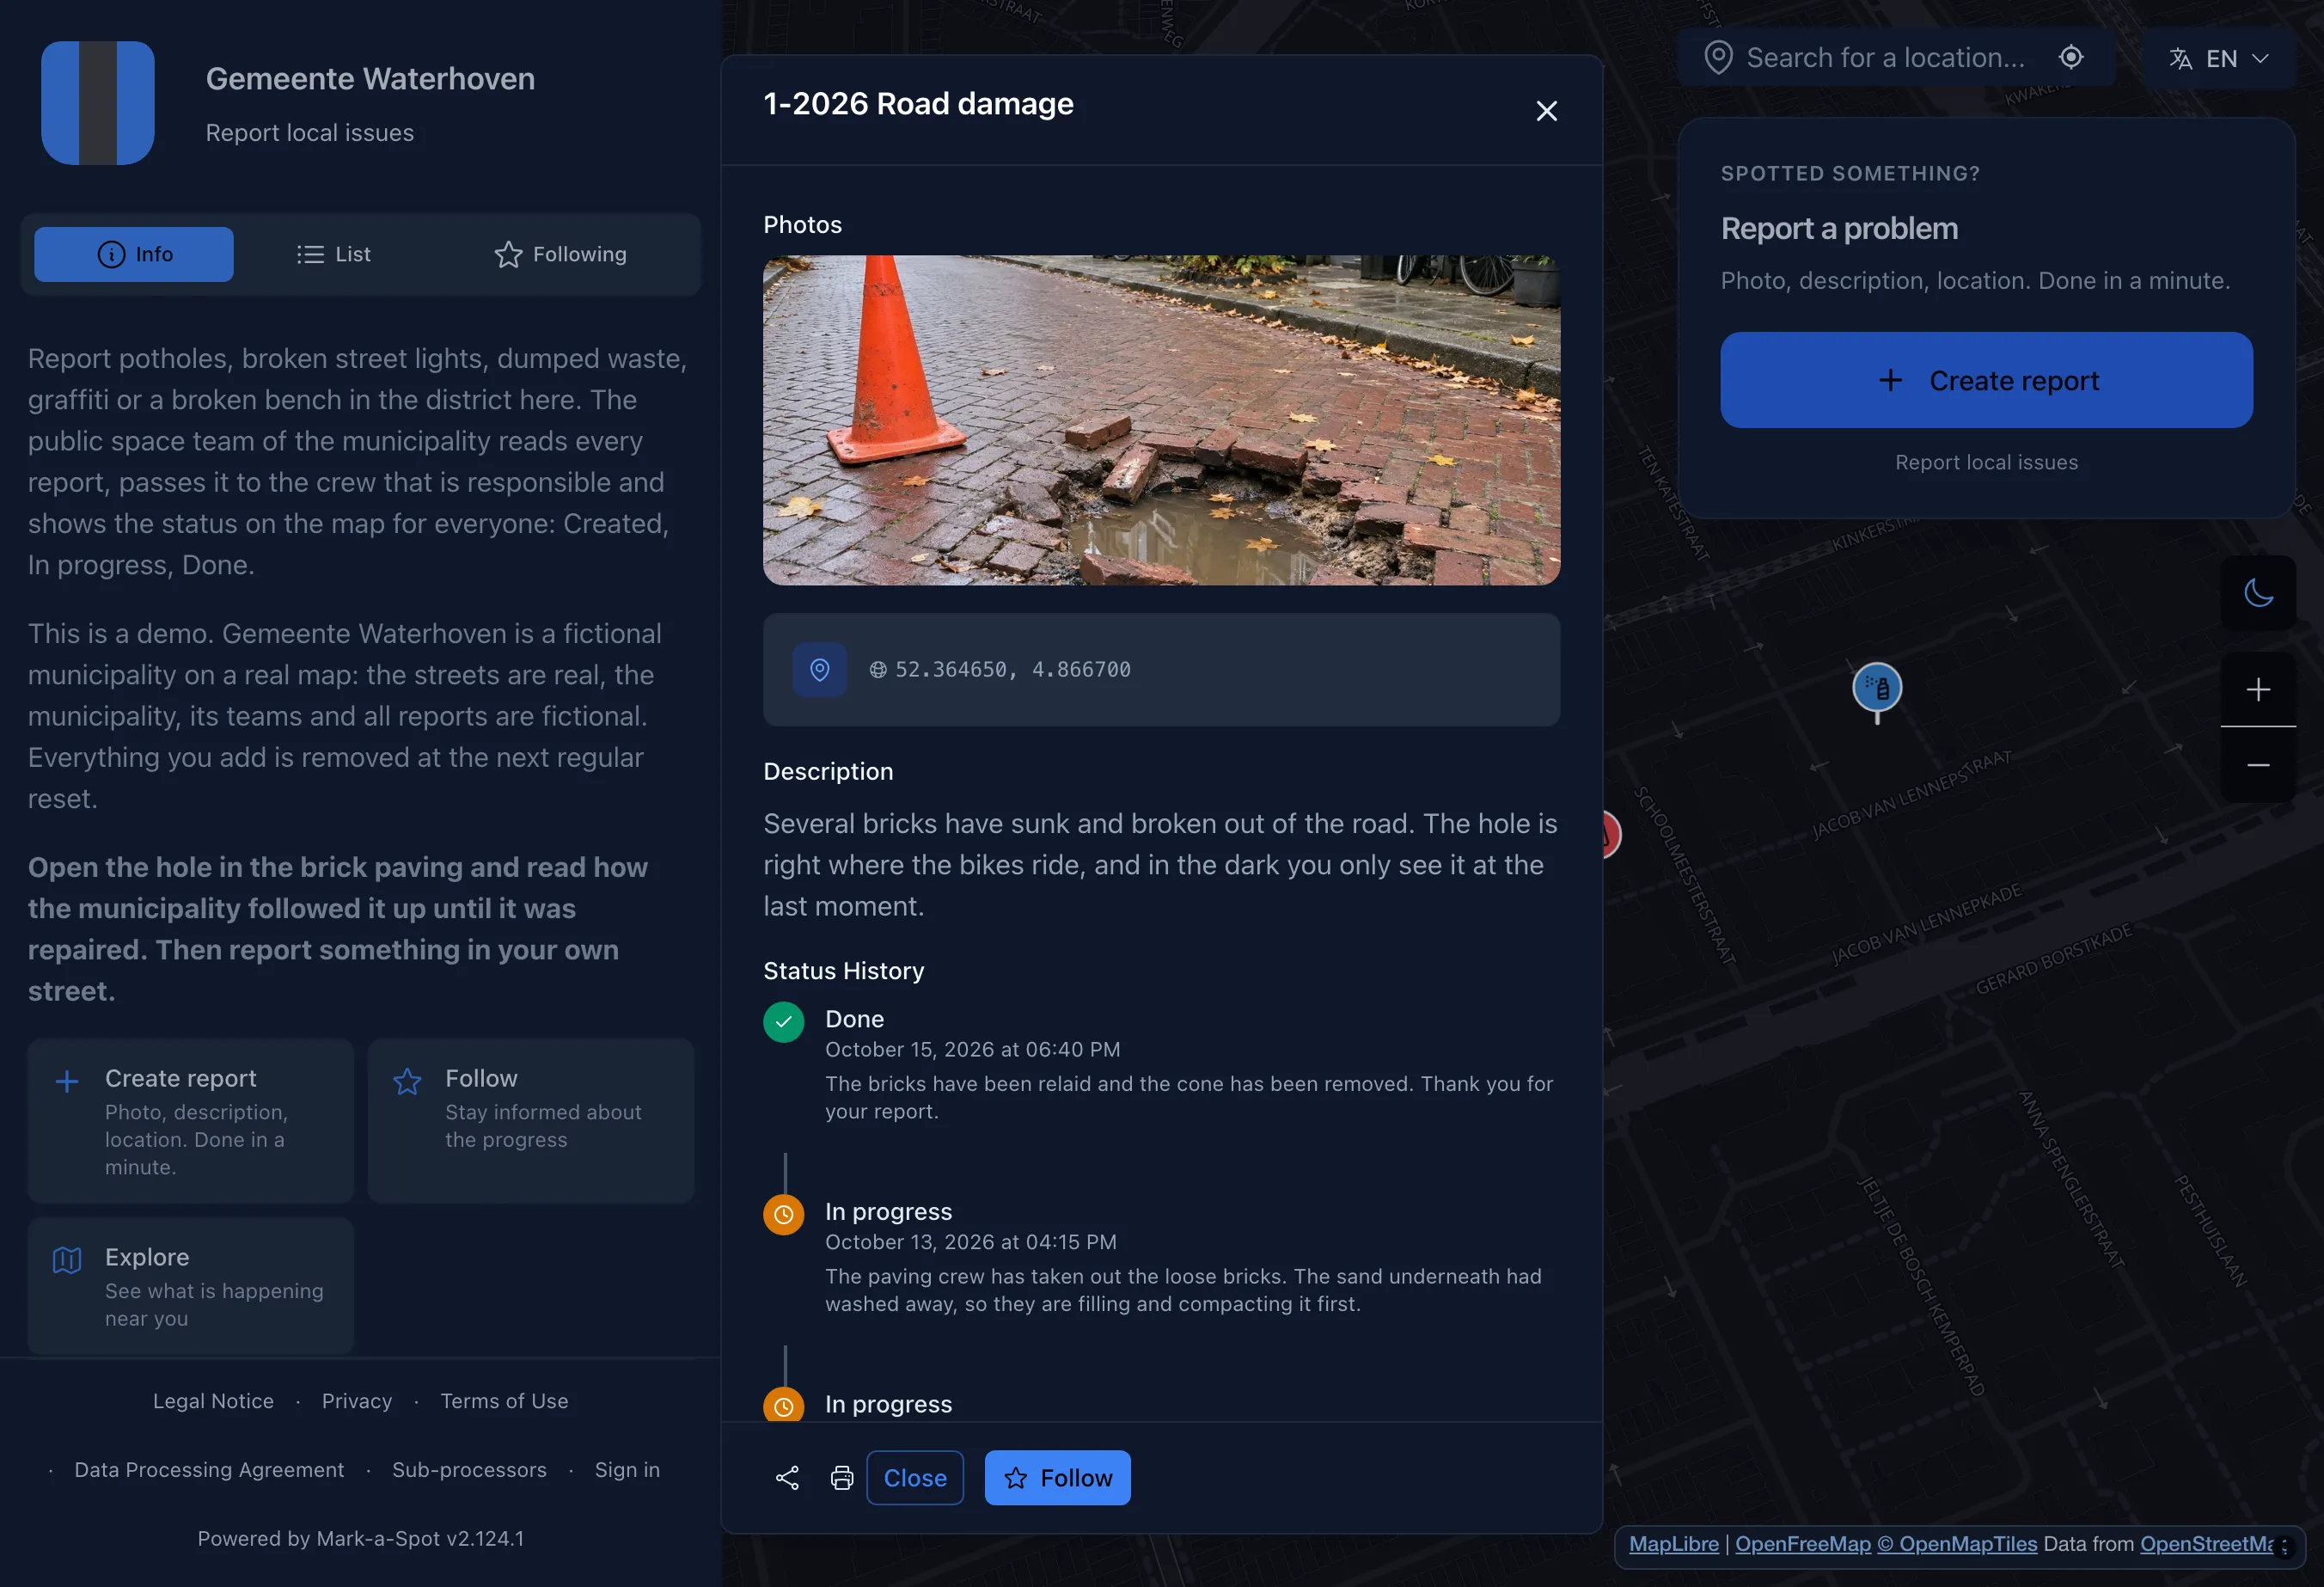Open the road damage photo thumbnail
Screen dimensions: 2324x1587
pyautogui.click(x=1161, y=420)
